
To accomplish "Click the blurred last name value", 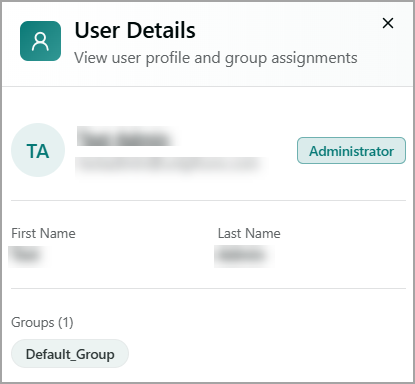I will pyautogui.click(x=244, y=256).
